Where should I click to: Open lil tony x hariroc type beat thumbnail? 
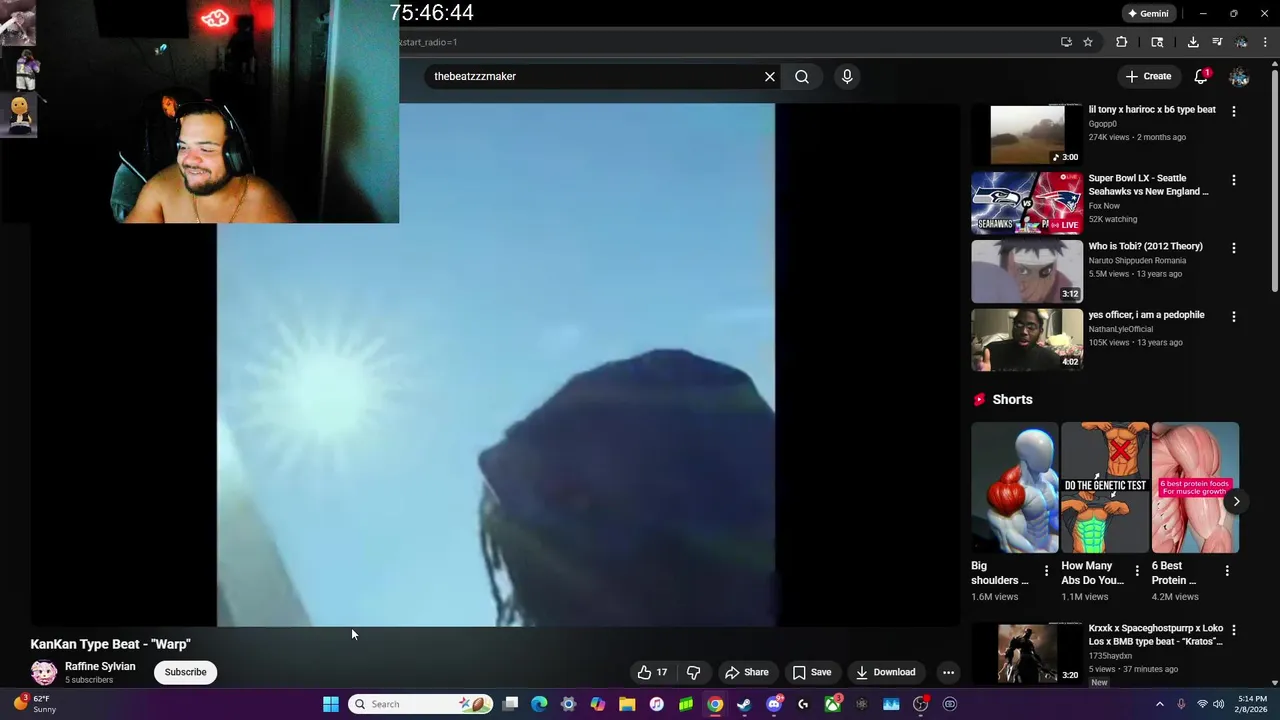tap(1027, 134)
